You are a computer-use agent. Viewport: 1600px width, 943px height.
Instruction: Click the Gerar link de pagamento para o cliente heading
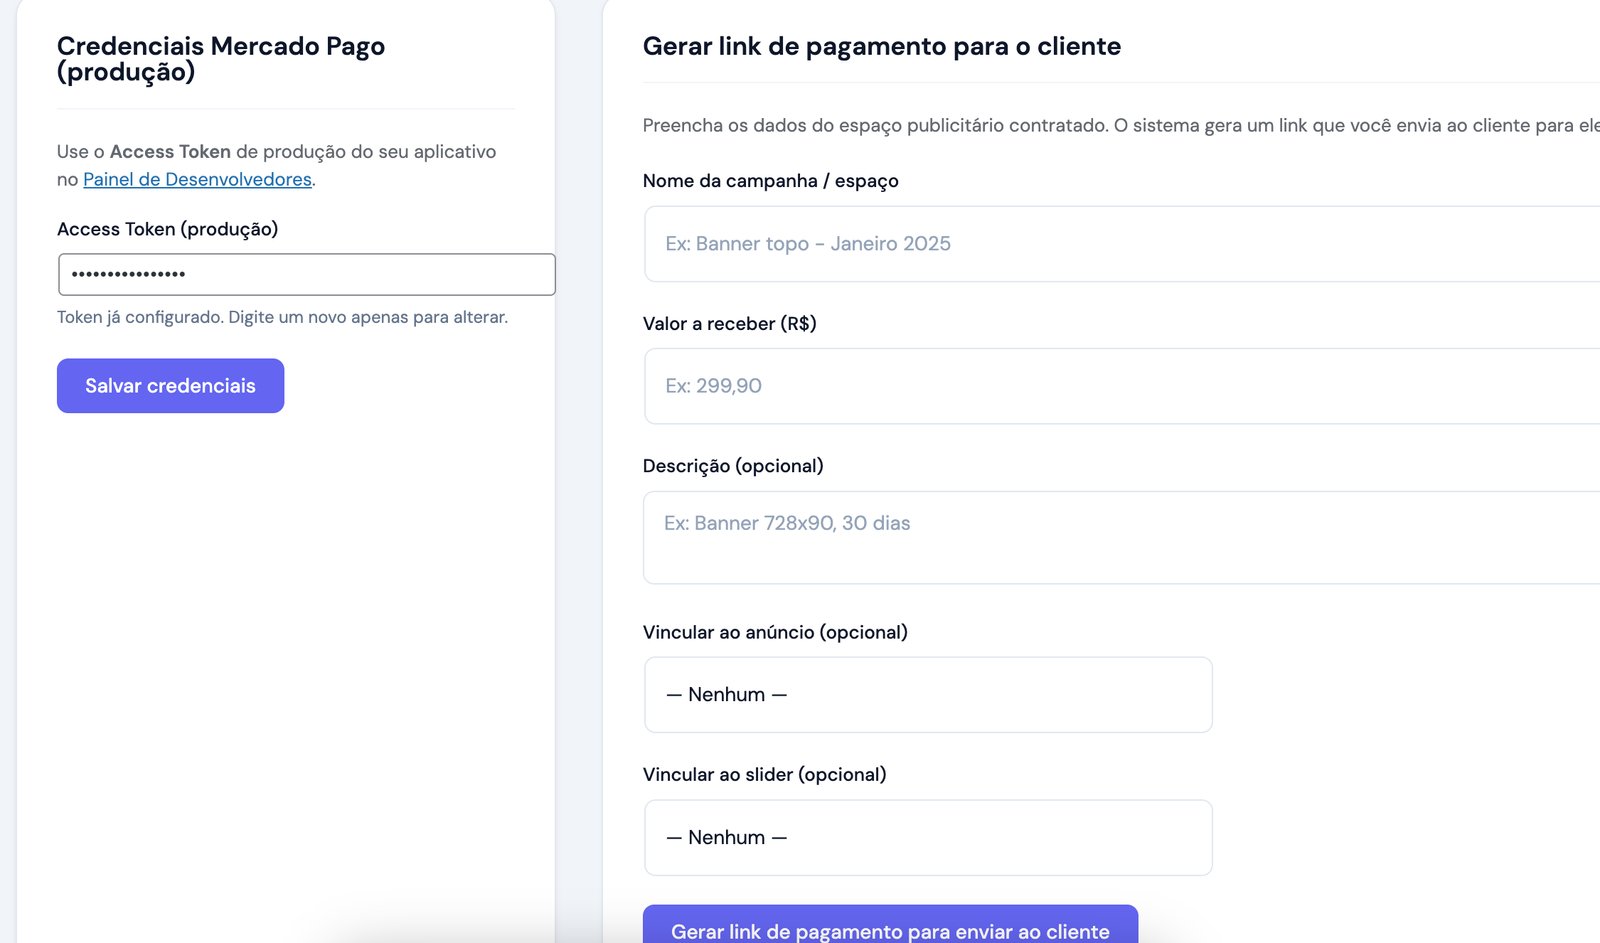click(881, 47)
